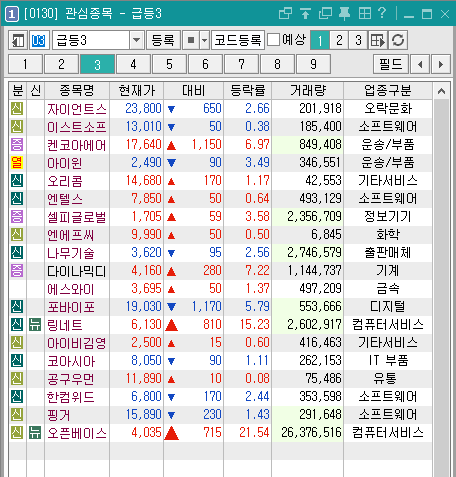The height and width of the screenshot is (477, 456).
Task: Switch to view tab 2 next to 예상
Action: [x=339, y=40]
